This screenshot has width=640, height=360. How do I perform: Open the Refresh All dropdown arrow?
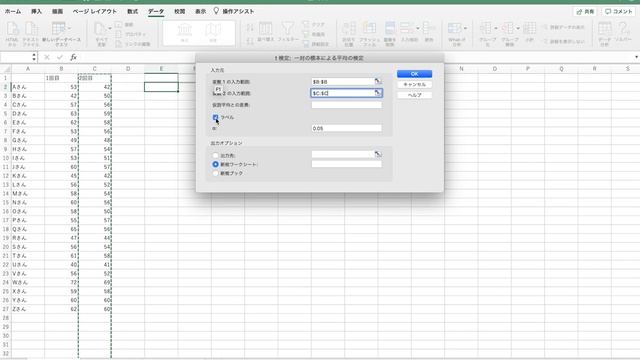point(110,28)
